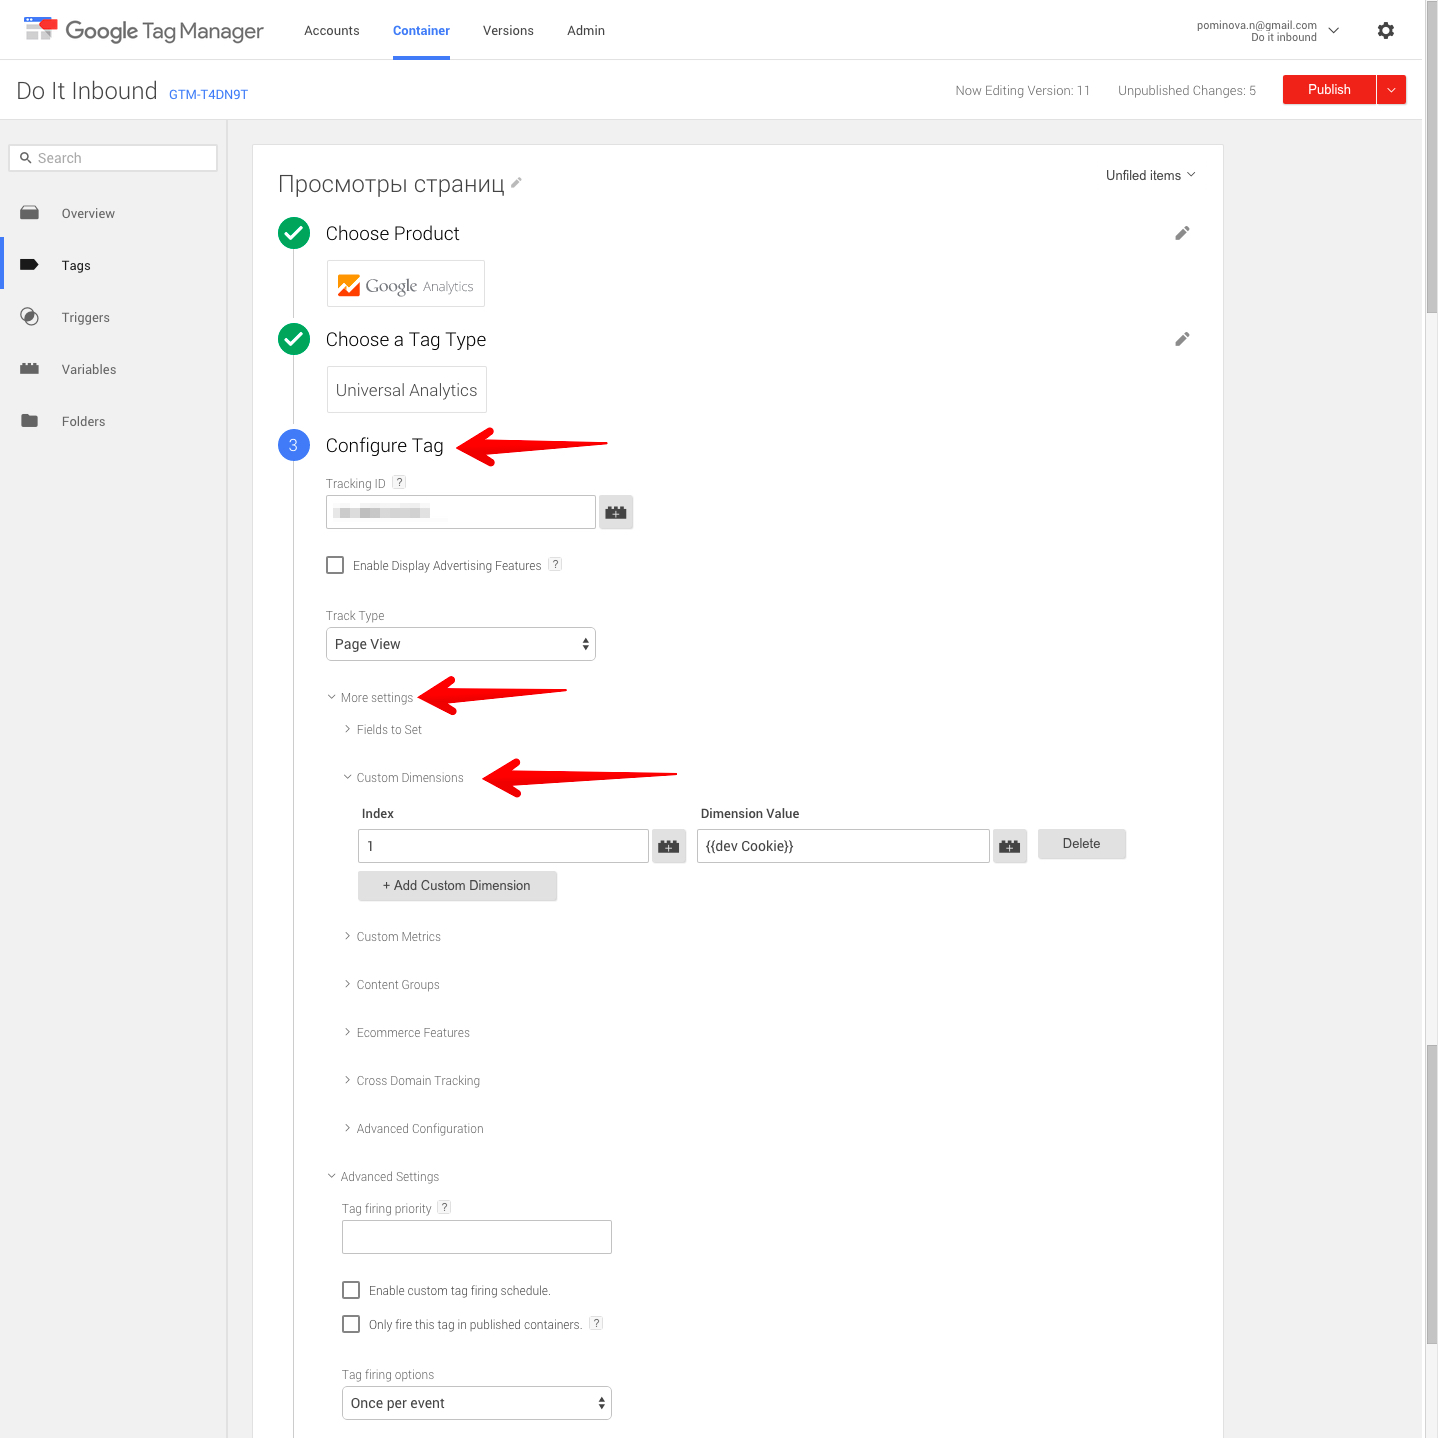
Task: Click the Tag firing priority field
Action: tap(477, 1237)
